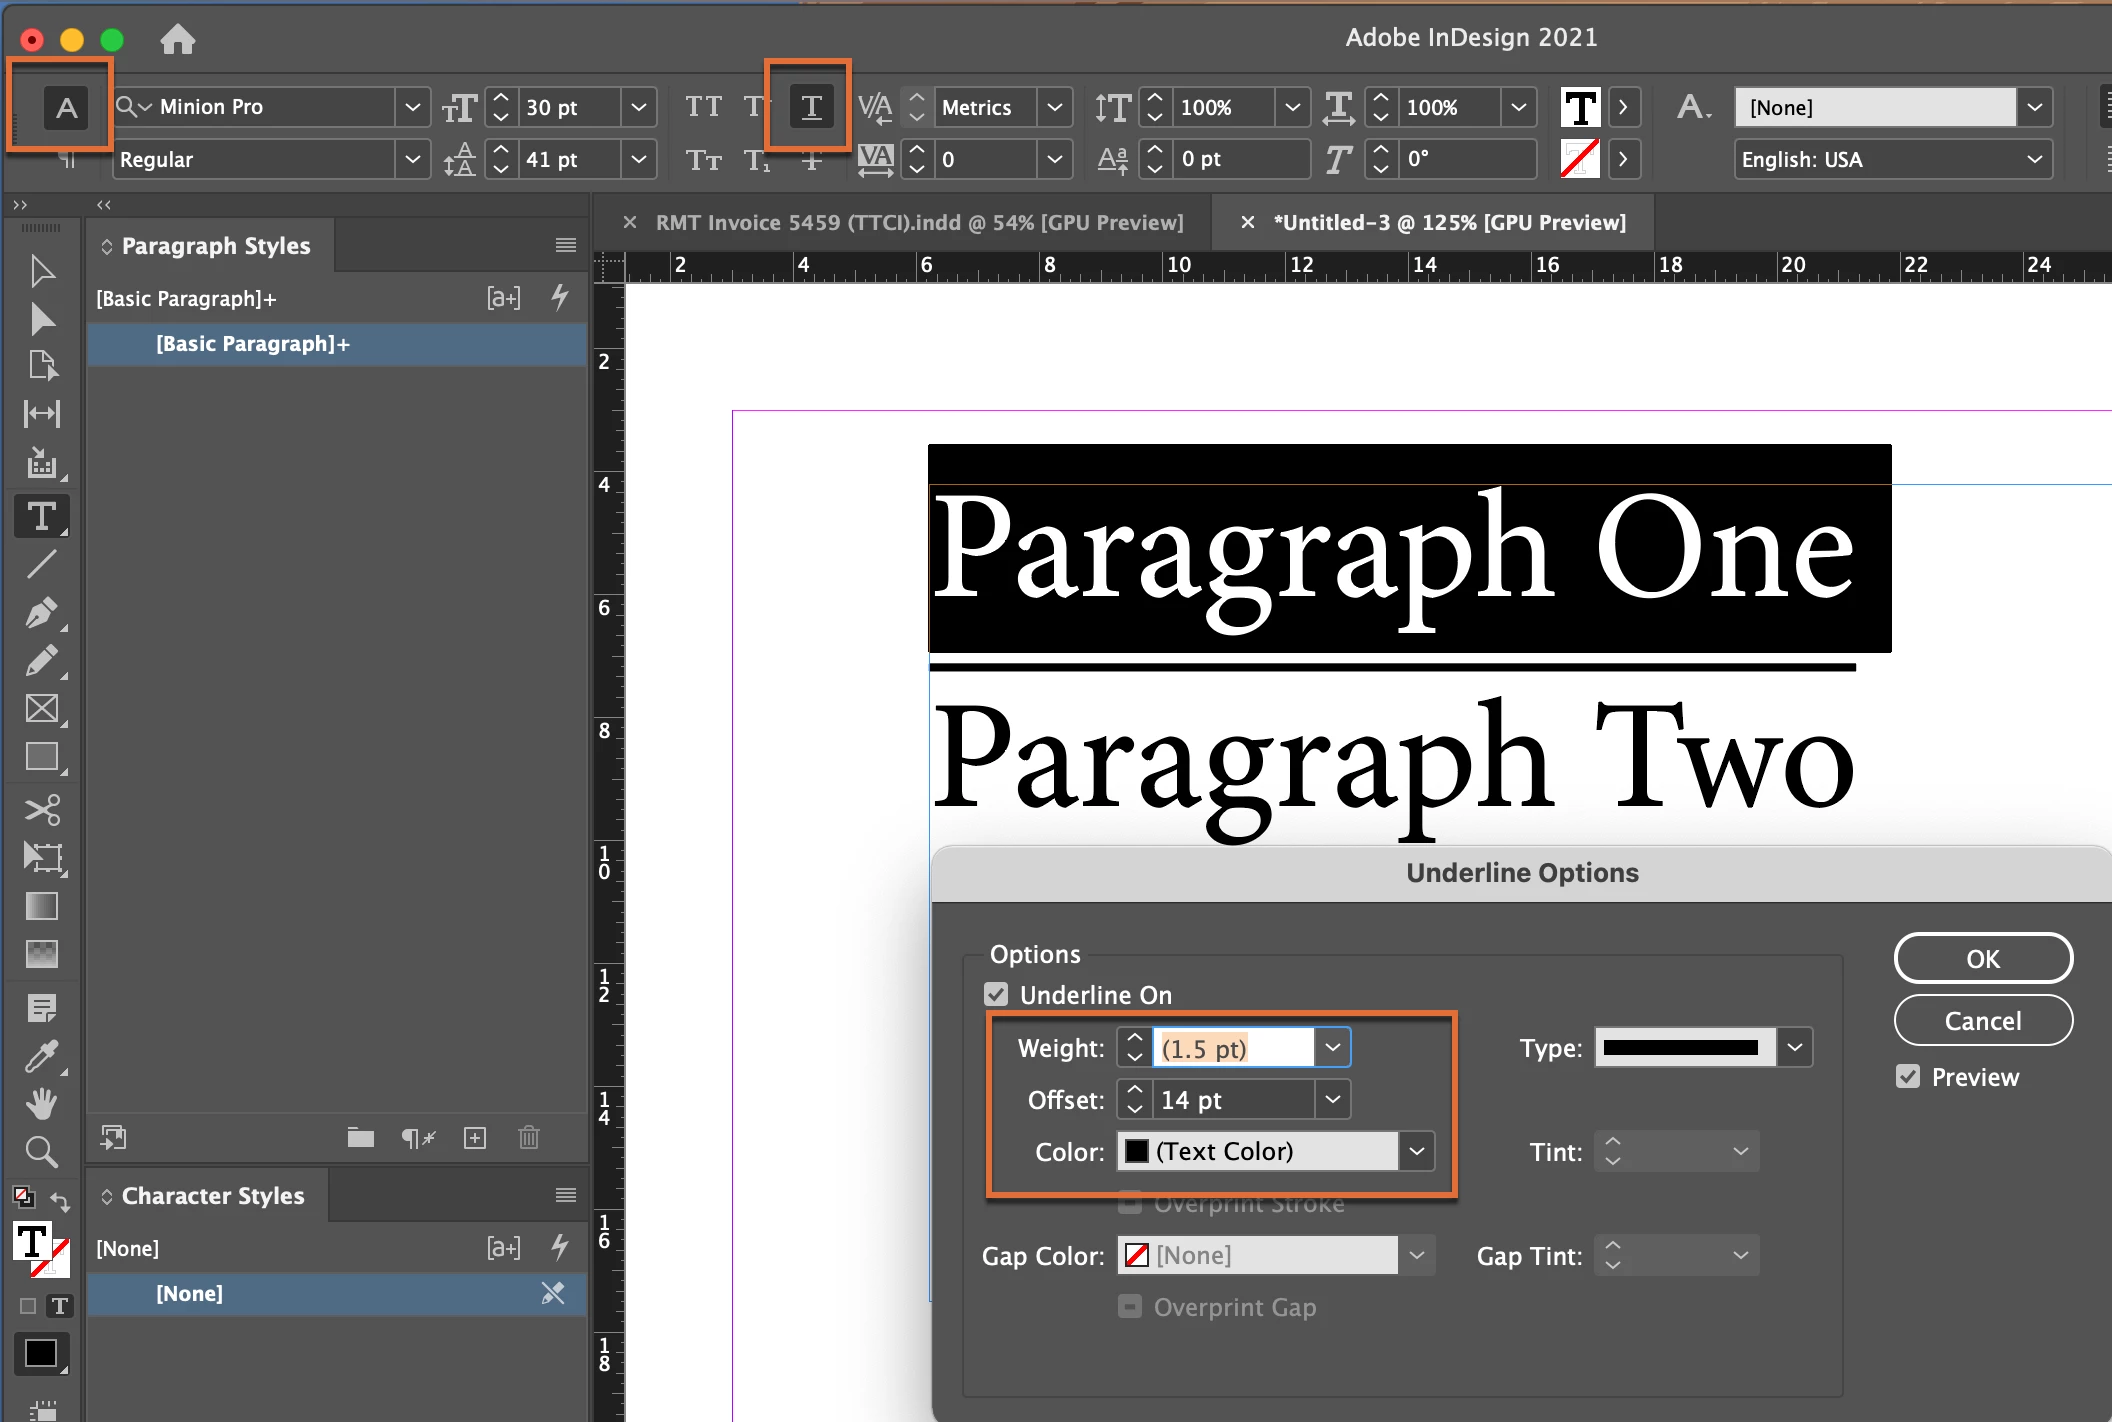Select the Pen tool in toolbox
This screenshot has height=1422, width=2112.
coord(41,612)
